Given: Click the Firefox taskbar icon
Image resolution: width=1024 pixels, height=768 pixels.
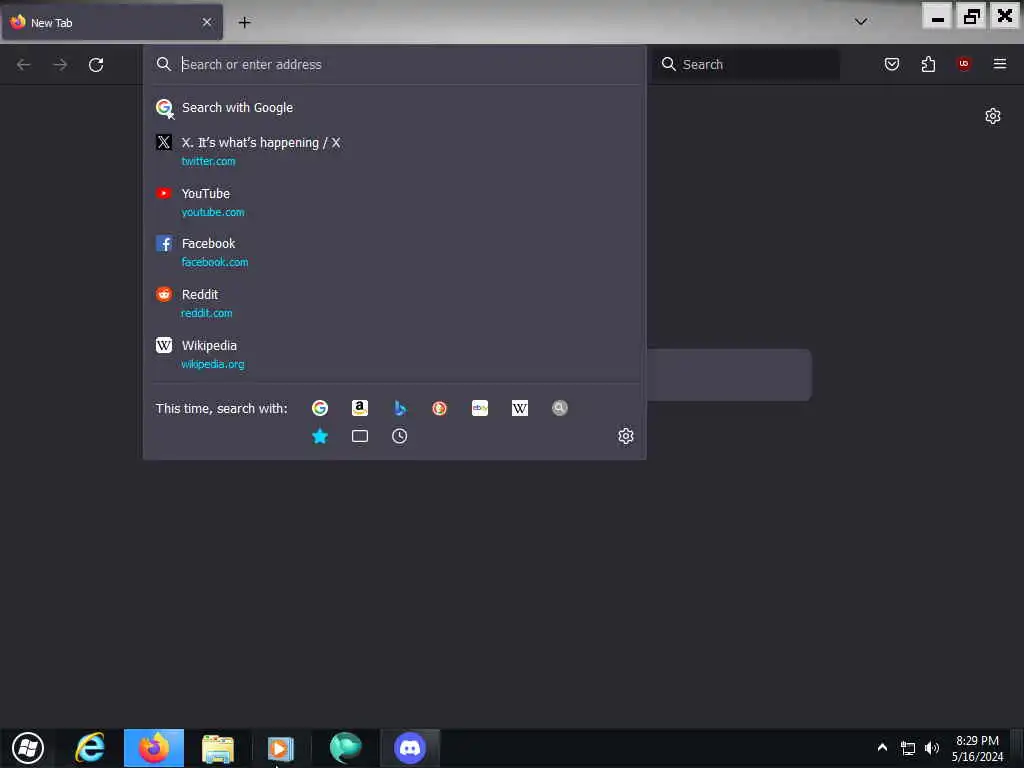Looking at the screenshot, I should point(154,748).
